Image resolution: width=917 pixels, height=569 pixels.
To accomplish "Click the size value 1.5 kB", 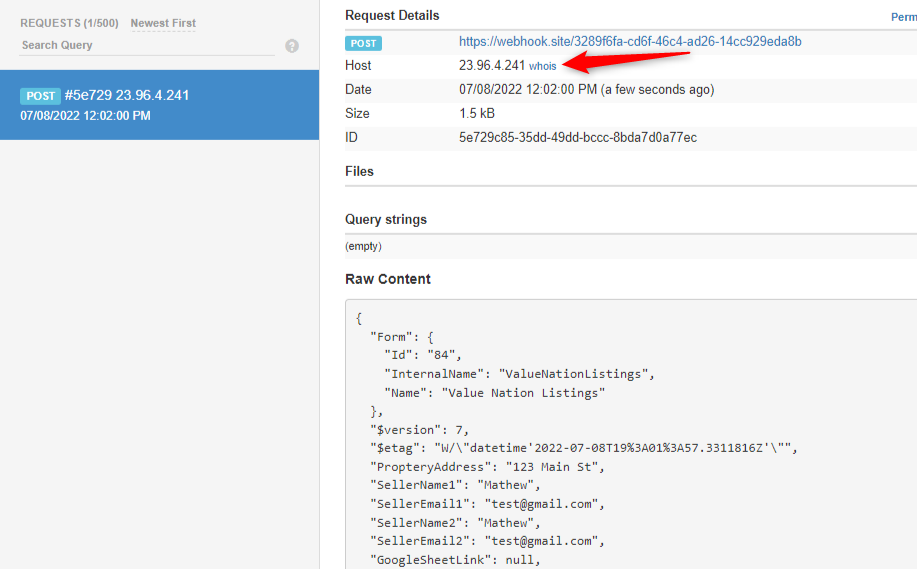I will click(477, 113).
